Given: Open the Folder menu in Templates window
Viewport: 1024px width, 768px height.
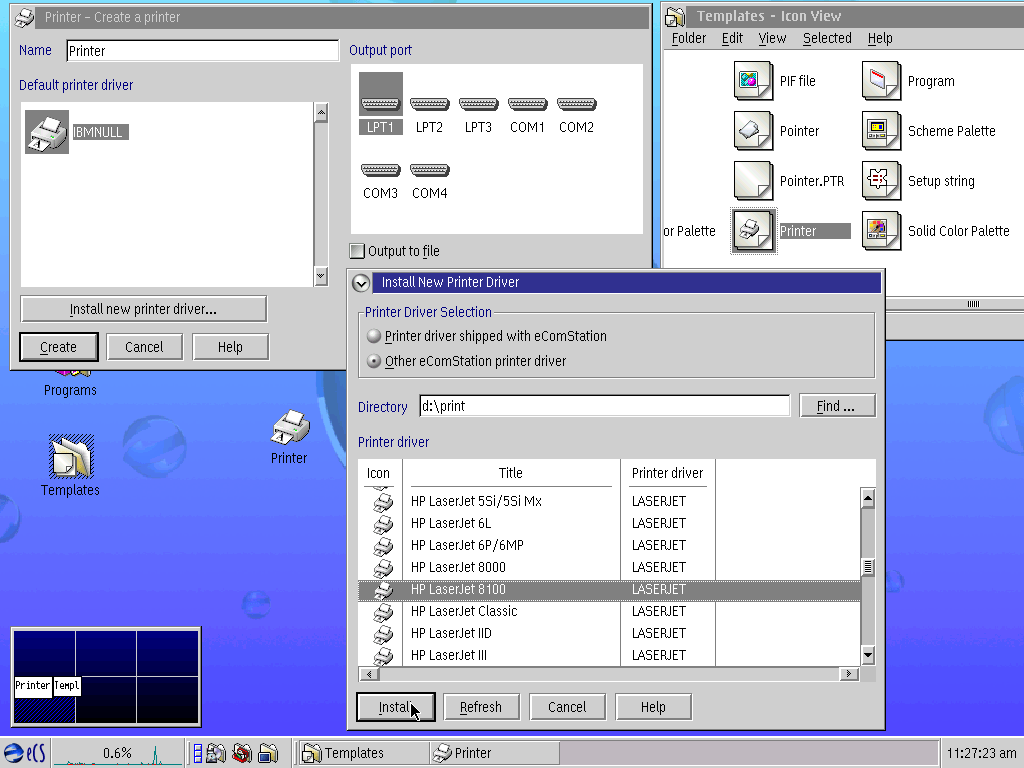Looking at the screenshot, I should coord(689,38).
